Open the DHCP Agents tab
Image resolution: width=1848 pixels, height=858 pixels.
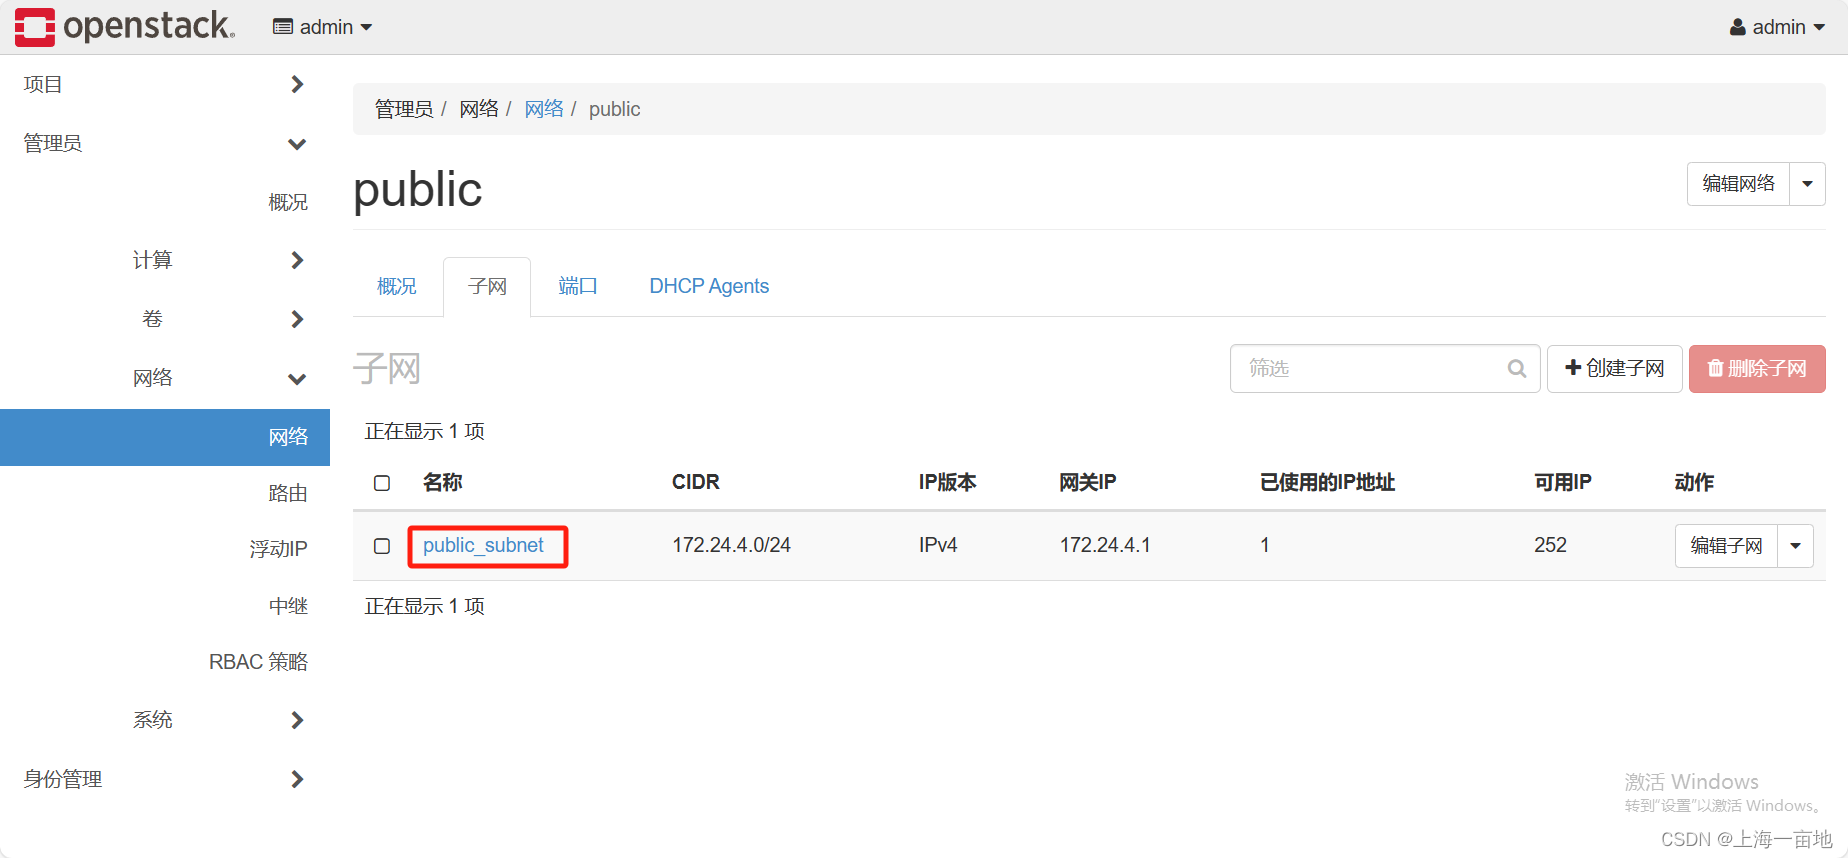[x=709, y=287]
